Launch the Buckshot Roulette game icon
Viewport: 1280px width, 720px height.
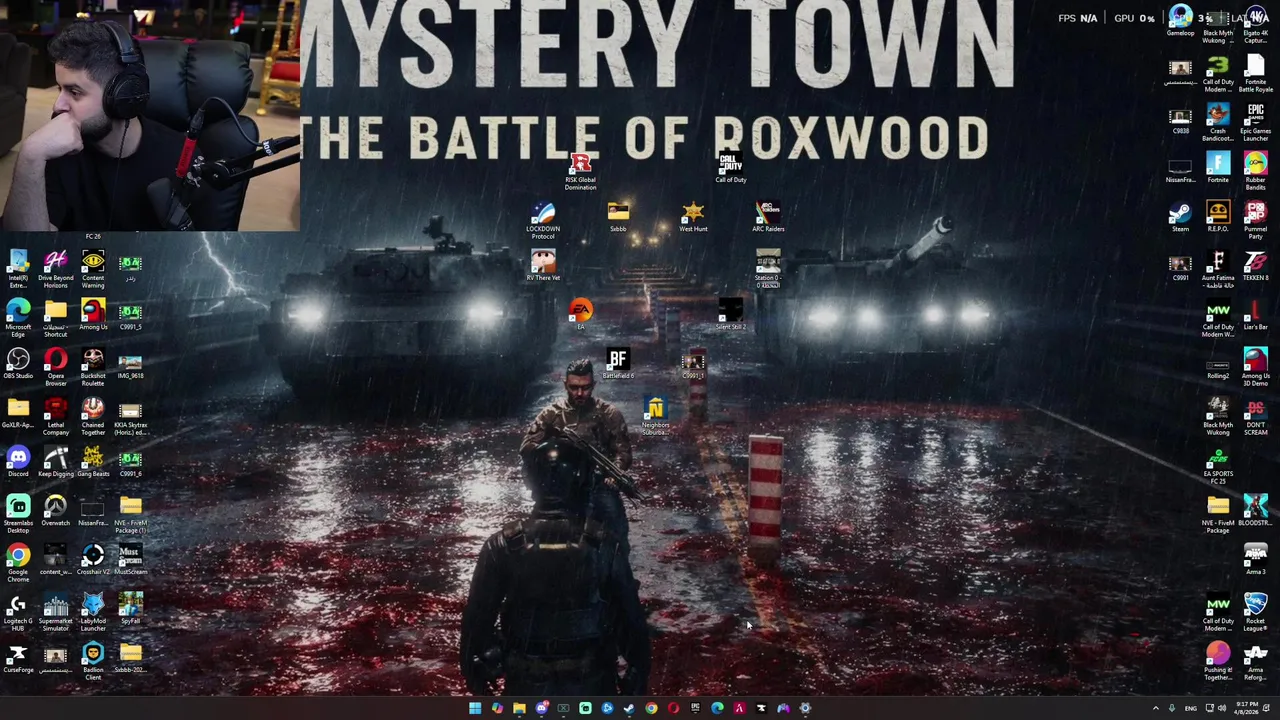click(93, 368)
